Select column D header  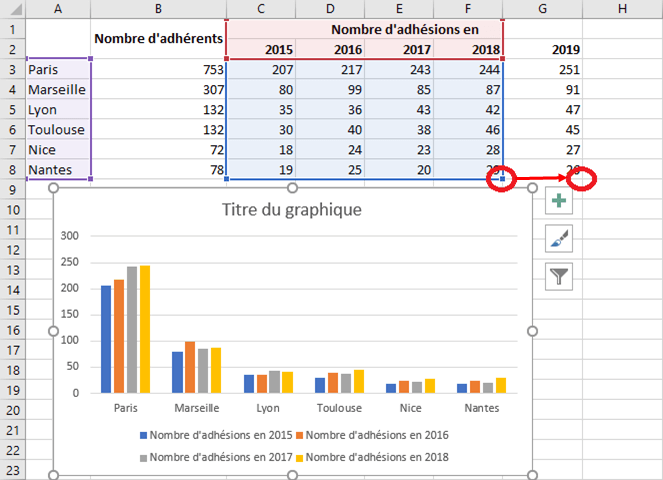[x=330, y=8]
